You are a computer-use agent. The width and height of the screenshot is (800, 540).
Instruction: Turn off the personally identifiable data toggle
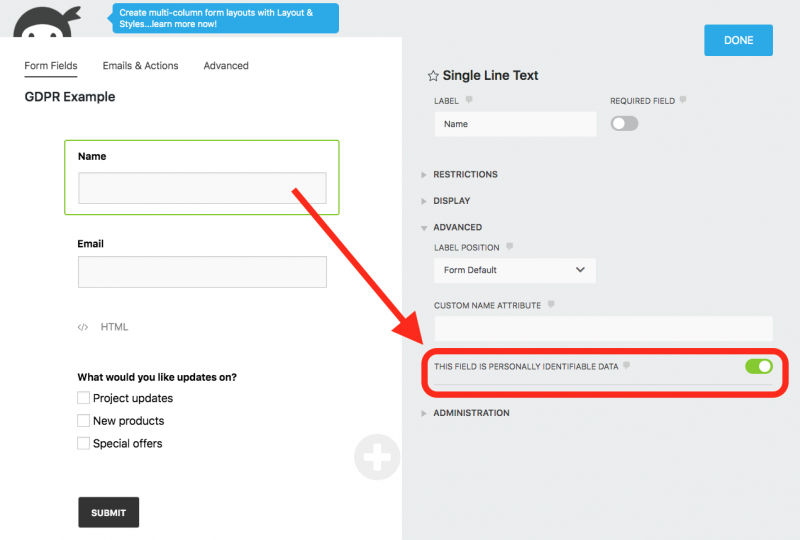[758, 367]
